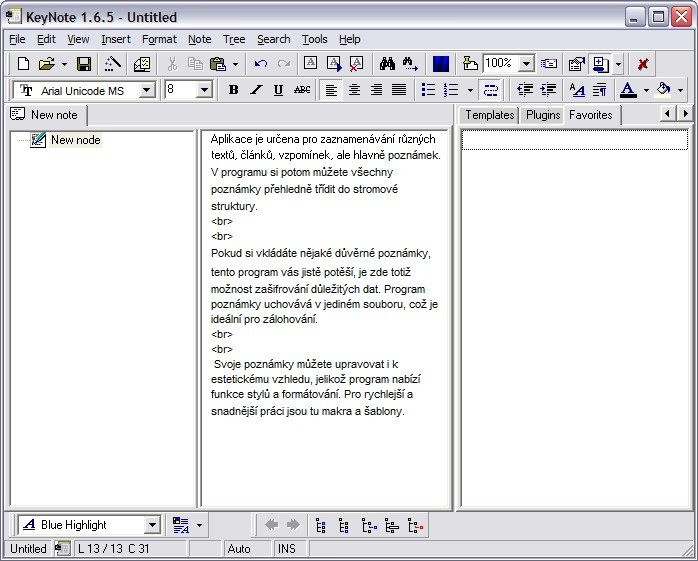Increase indent with the indent icon
The image size is (698, 561).
pos(548,90)
